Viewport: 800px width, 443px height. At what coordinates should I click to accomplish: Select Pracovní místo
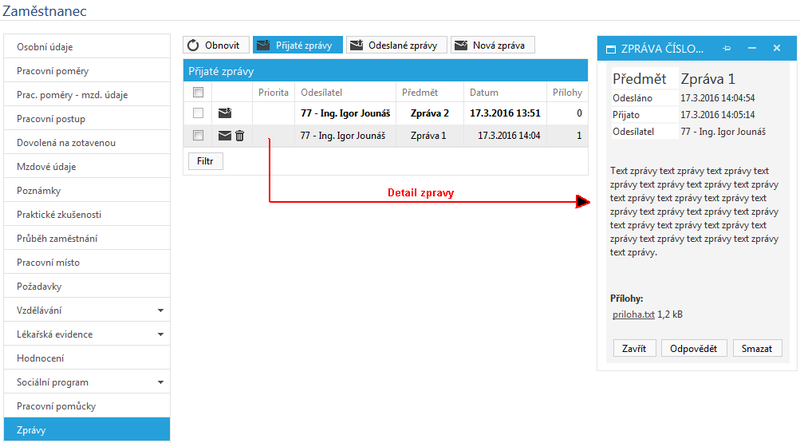tap(87, 263)
